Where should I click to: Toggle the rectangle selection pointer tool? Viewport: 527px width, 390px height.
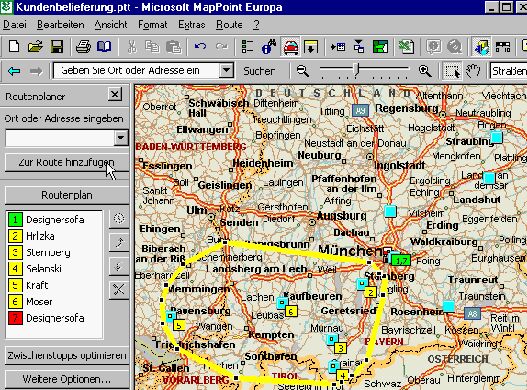[452, 71]
